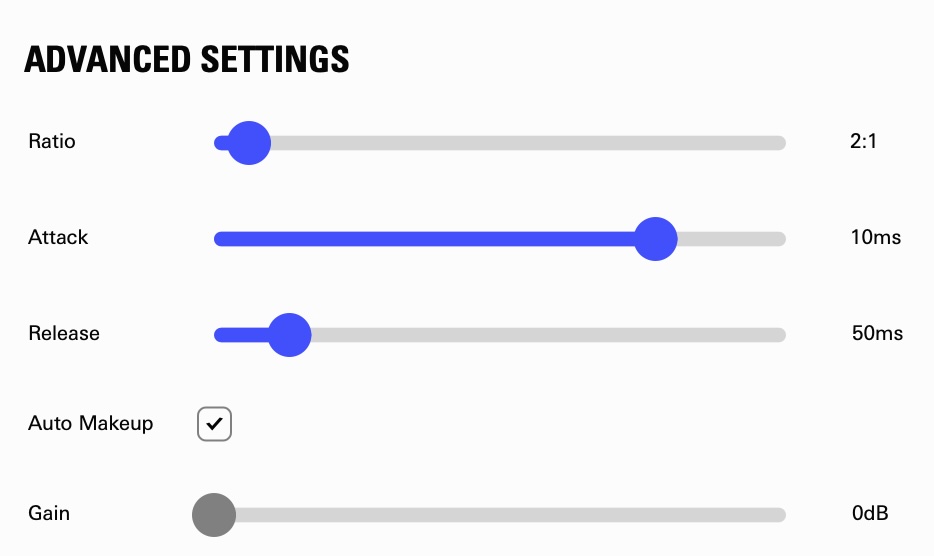Click the 50ms release value readout
The image size is (934, 556).
pos(877,333)
